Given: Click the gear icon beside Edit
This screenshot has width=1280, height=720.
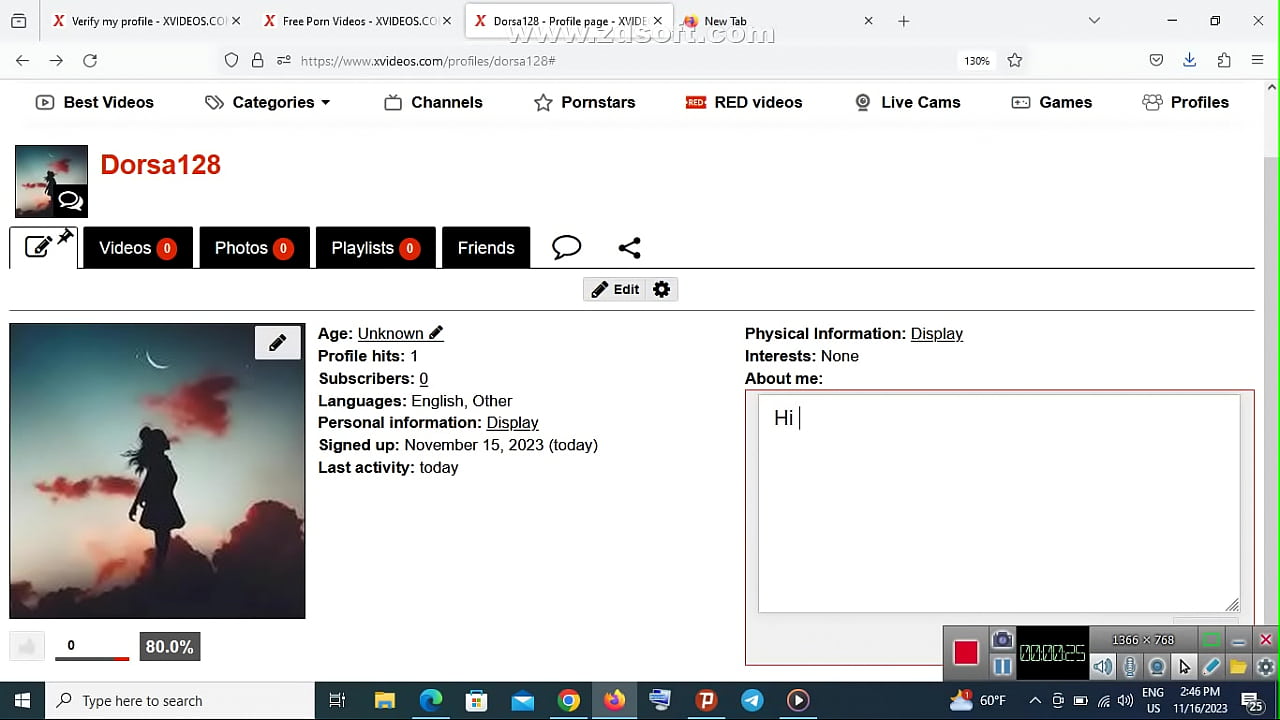Looking at the screenshot, I should pyautogui.click(x=661, y=289).
